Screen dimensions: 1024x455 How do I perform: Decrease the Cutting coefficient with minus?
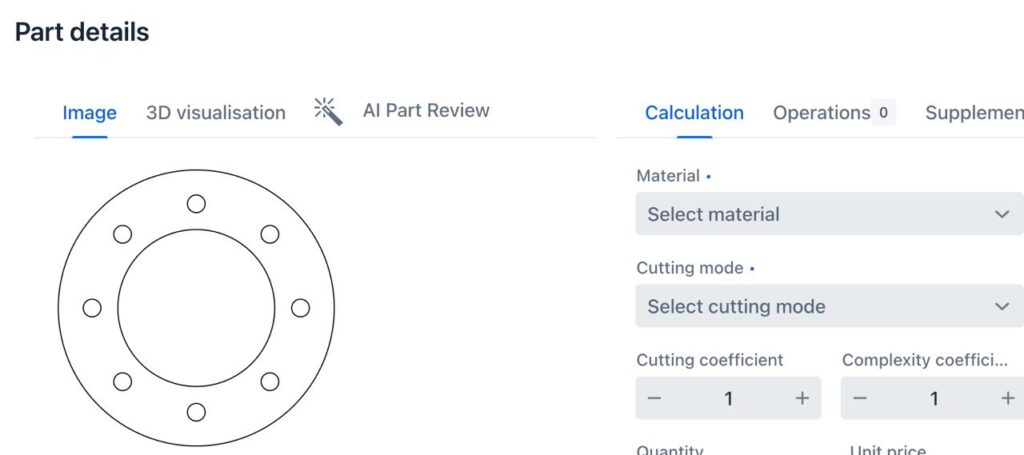point(654,398)
